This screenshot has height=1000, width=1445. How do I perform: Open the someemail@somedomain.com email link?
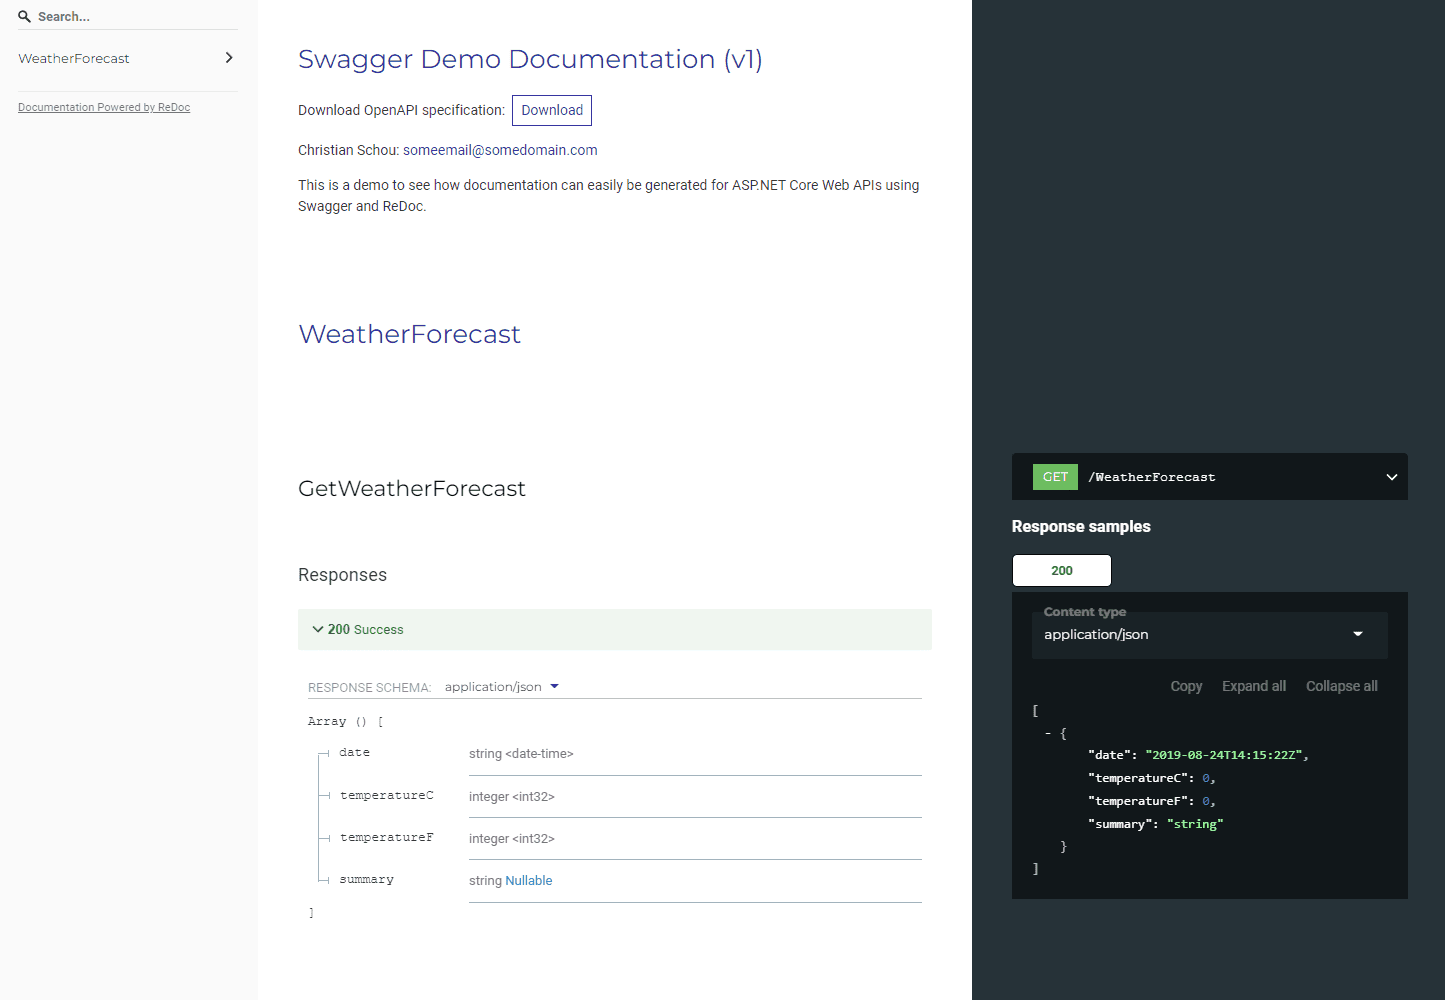499,150
